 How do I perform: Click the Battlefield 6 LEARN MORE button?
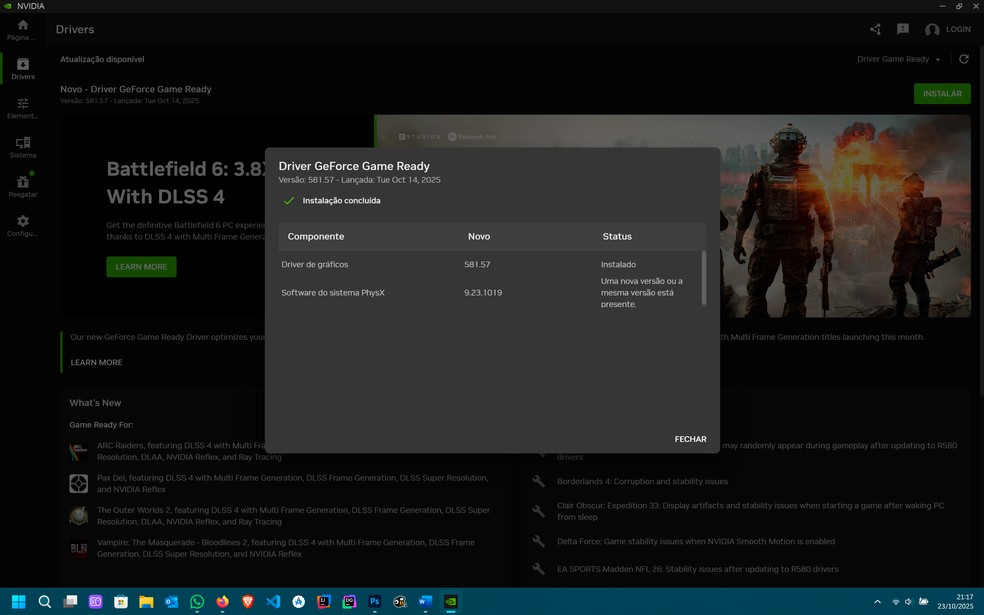[x=141, y=267]
